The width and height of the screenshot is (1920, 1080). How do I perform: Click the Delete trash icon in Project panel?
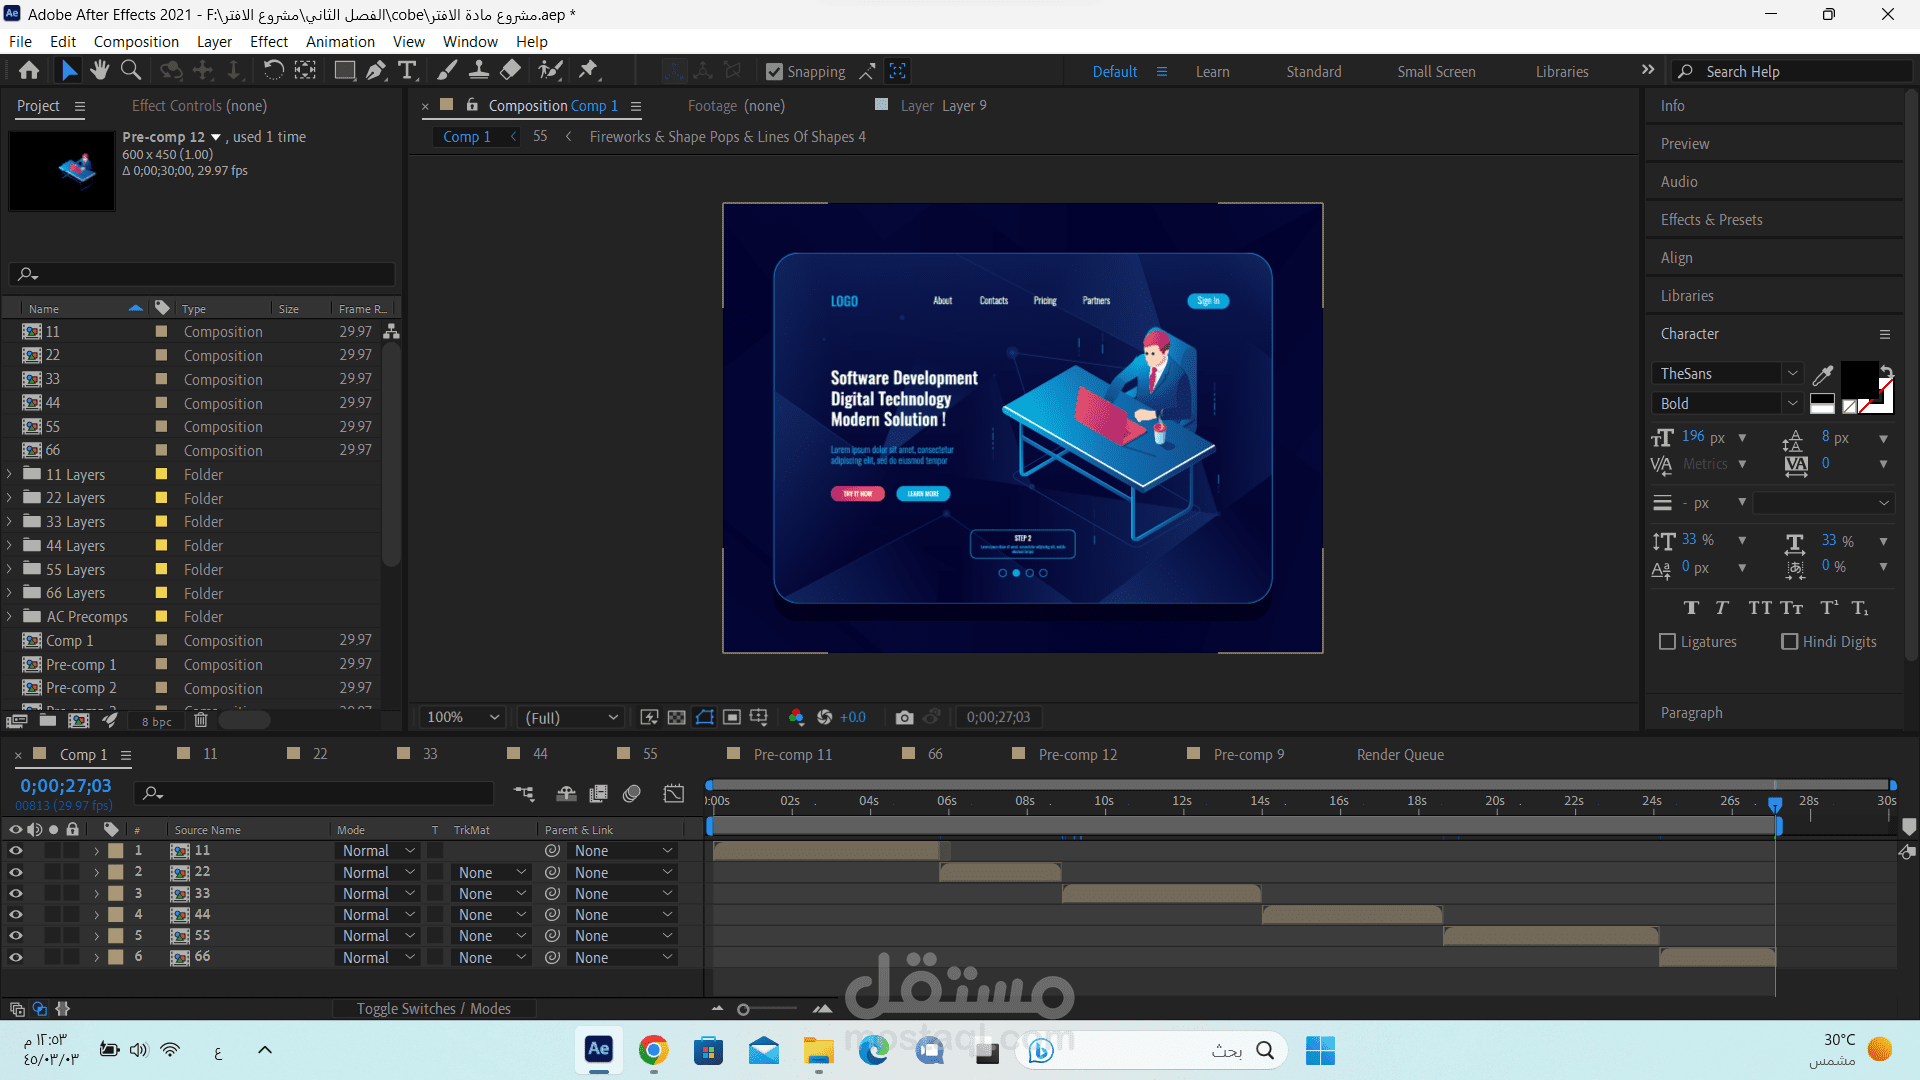tap(200, 721)
